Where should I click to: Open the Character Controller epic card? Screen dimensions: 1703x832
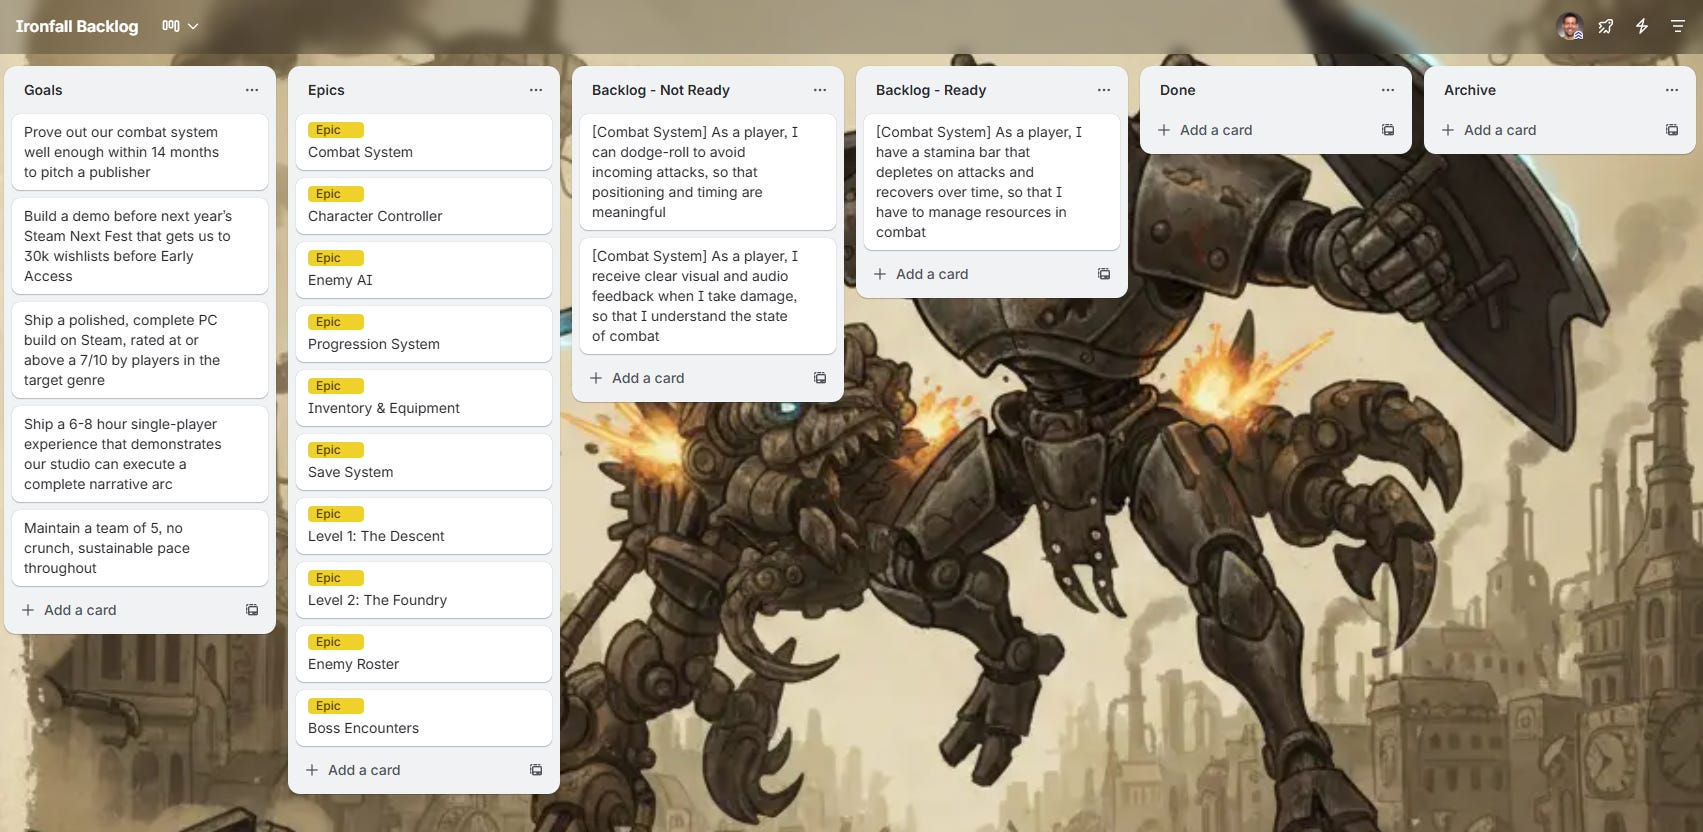coord(424,206)
